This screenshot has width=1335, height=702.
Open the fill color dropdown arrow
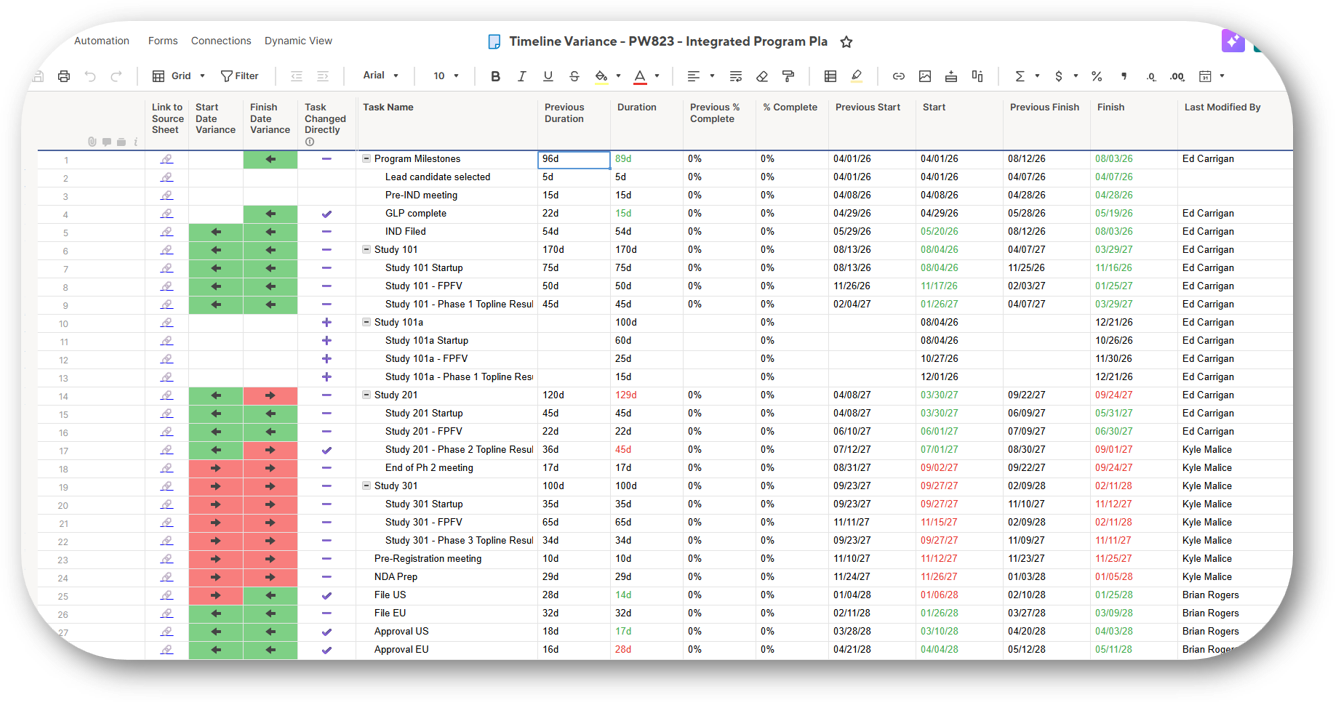[618, 76]
